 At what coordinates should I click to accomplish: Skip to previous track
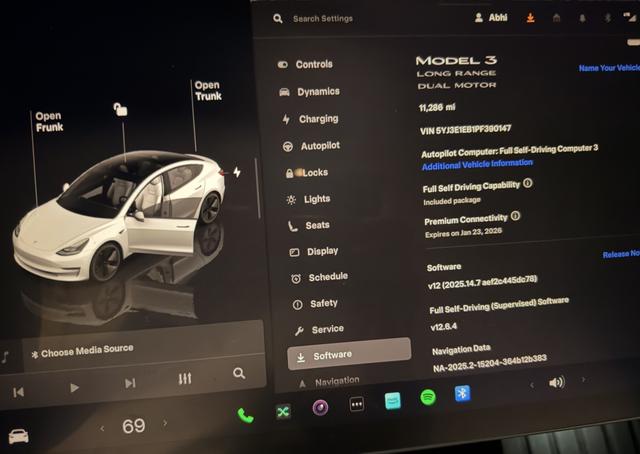click(18, 392)
